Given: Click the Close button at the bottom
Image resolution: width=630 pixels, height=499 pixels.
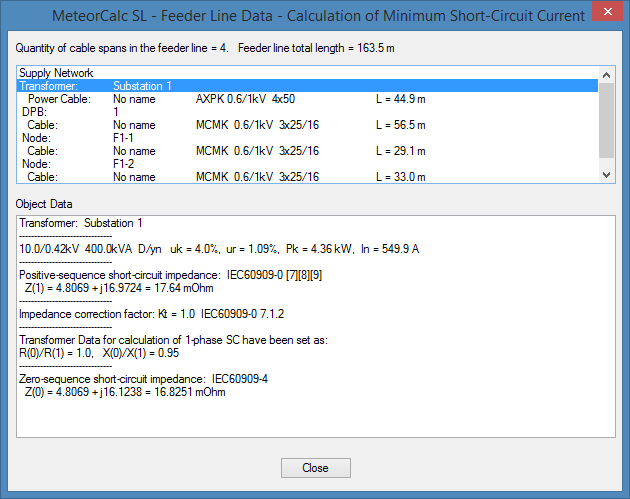Looking at the screenshot, I should pos(315,468).
